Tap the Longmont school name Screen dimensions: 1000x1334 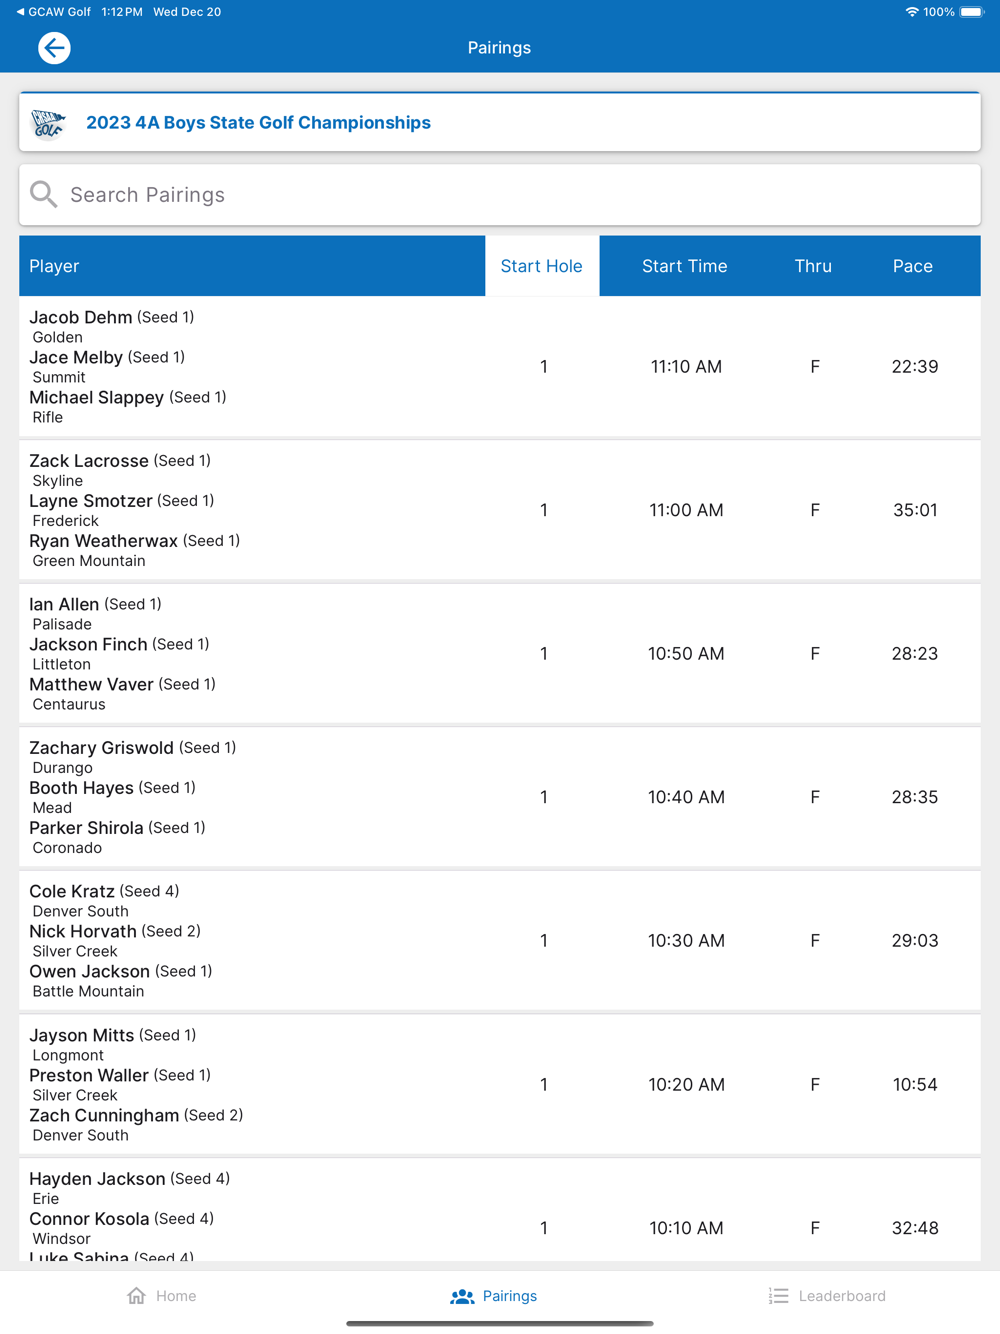68,1055
